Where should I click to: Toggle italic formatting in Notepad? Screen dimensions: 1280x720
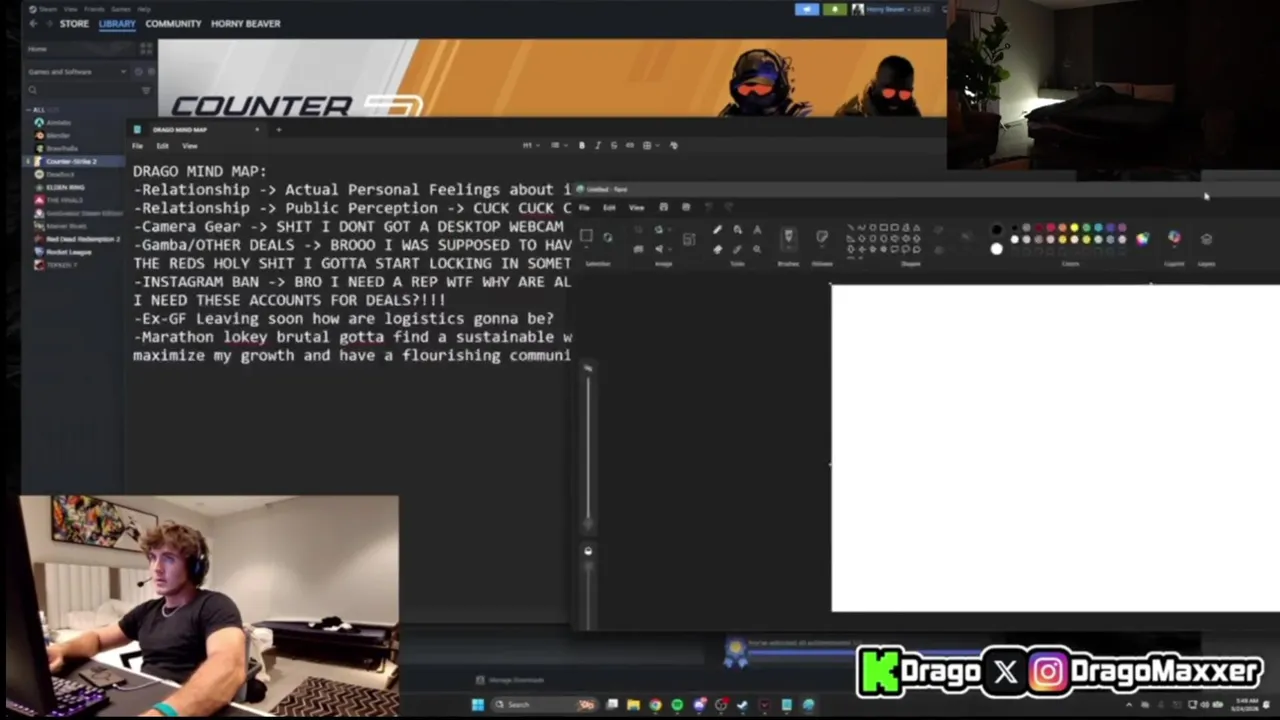click(x=598, y=145)
